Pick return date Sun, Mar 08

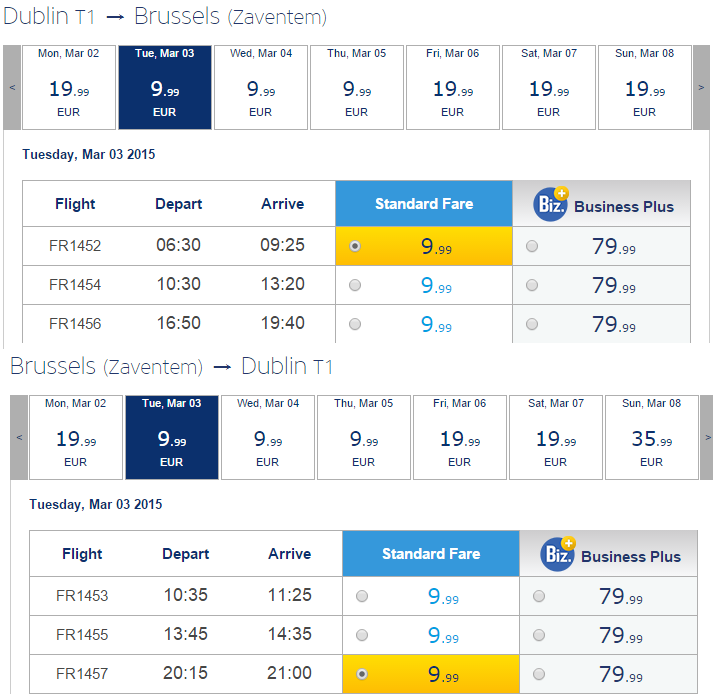tap(652, 437)
